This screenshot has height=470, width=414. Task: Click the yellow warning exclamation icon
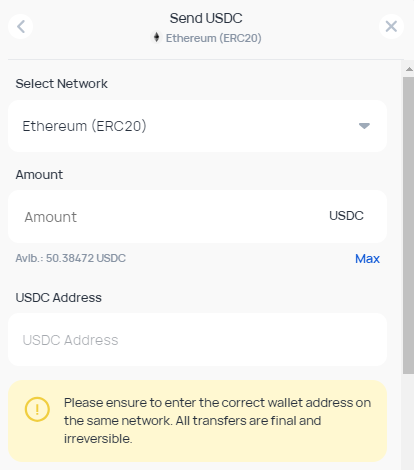tap(37, 409)
